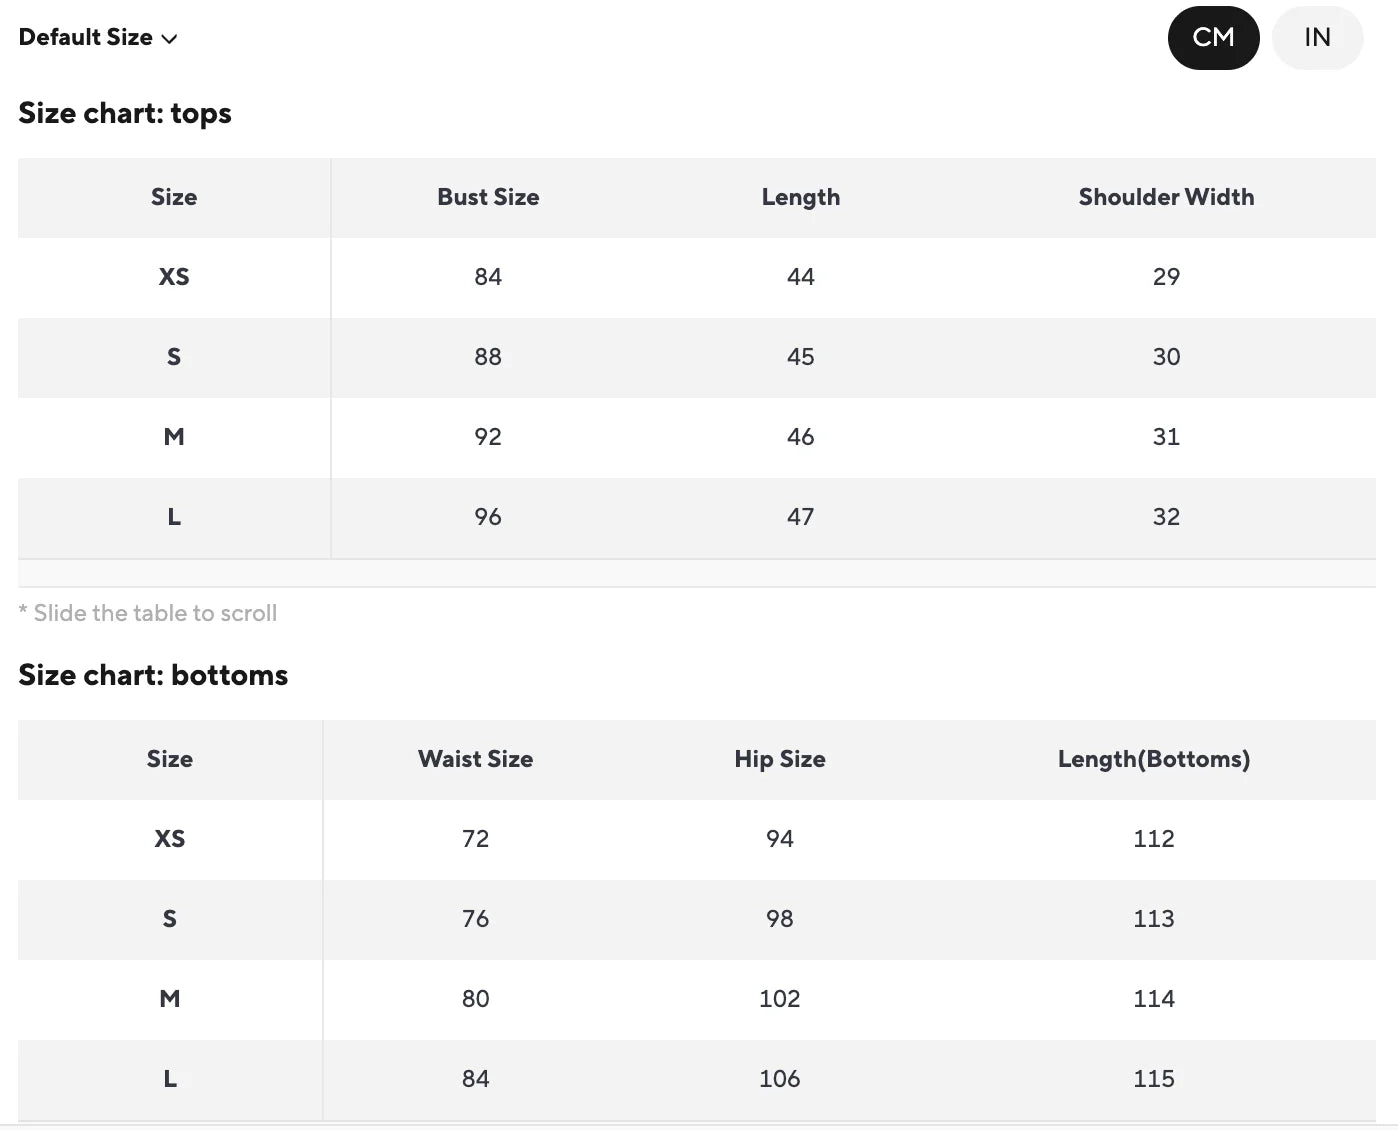Click the Slide the table to scroll note

[x=148, y=613]
